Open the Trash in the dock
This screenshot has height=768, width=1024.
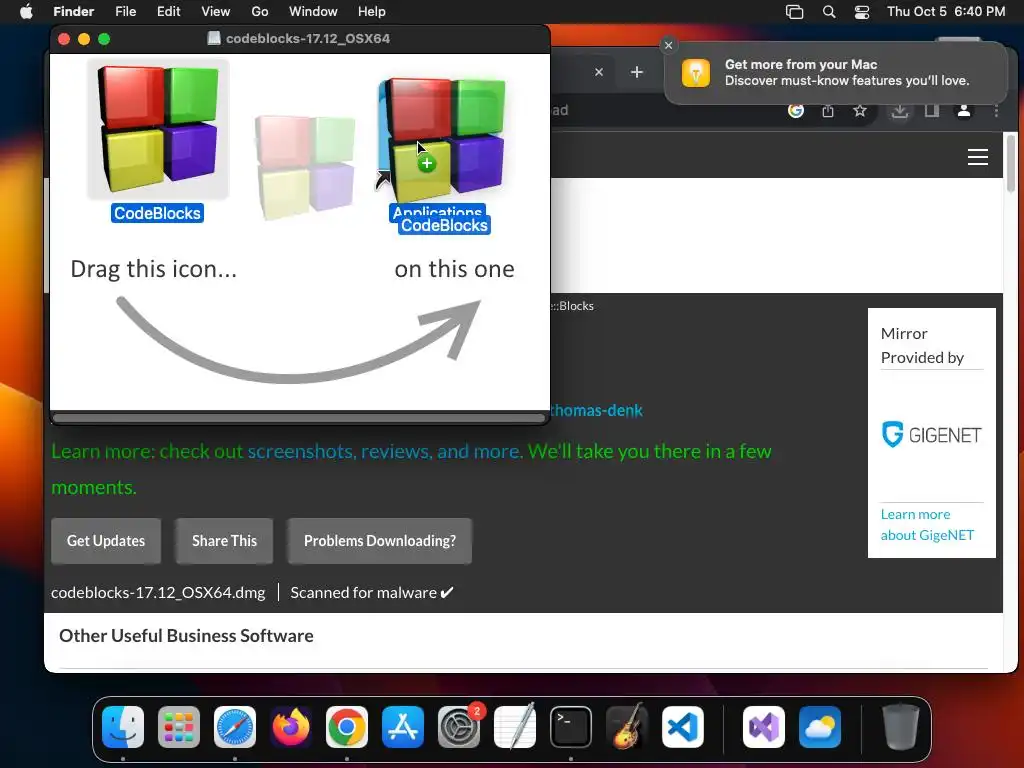[x=901, y=727]
